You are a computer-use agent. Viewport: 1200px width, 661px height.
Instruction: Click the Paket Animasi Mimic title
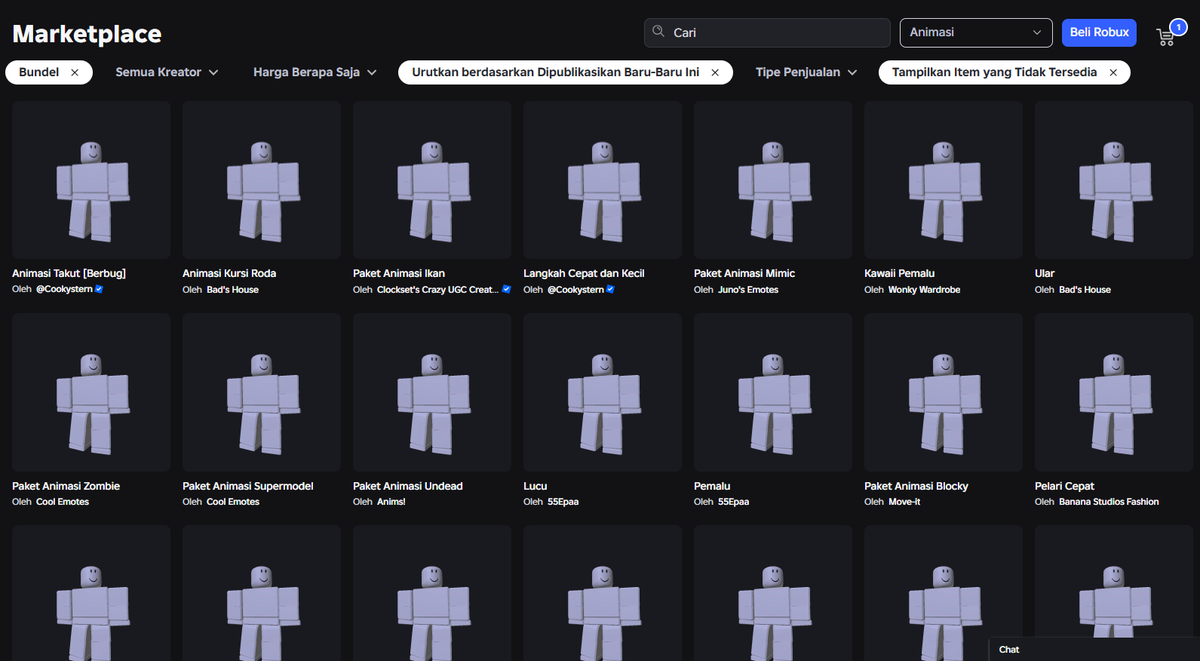[x=745, y=273]
